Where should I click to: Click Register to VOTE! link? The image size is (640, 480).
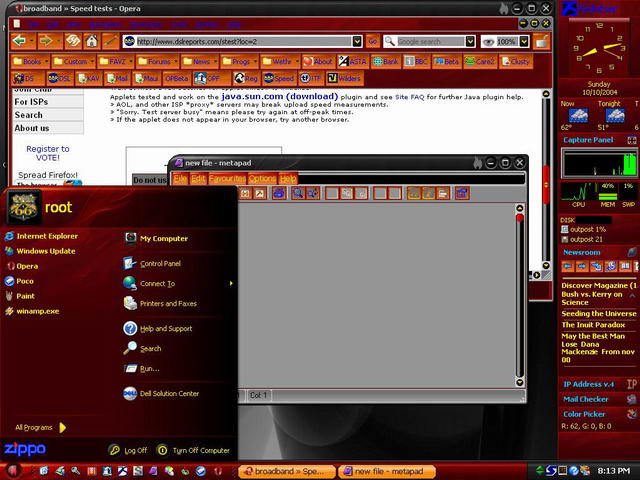click(48, 153)
